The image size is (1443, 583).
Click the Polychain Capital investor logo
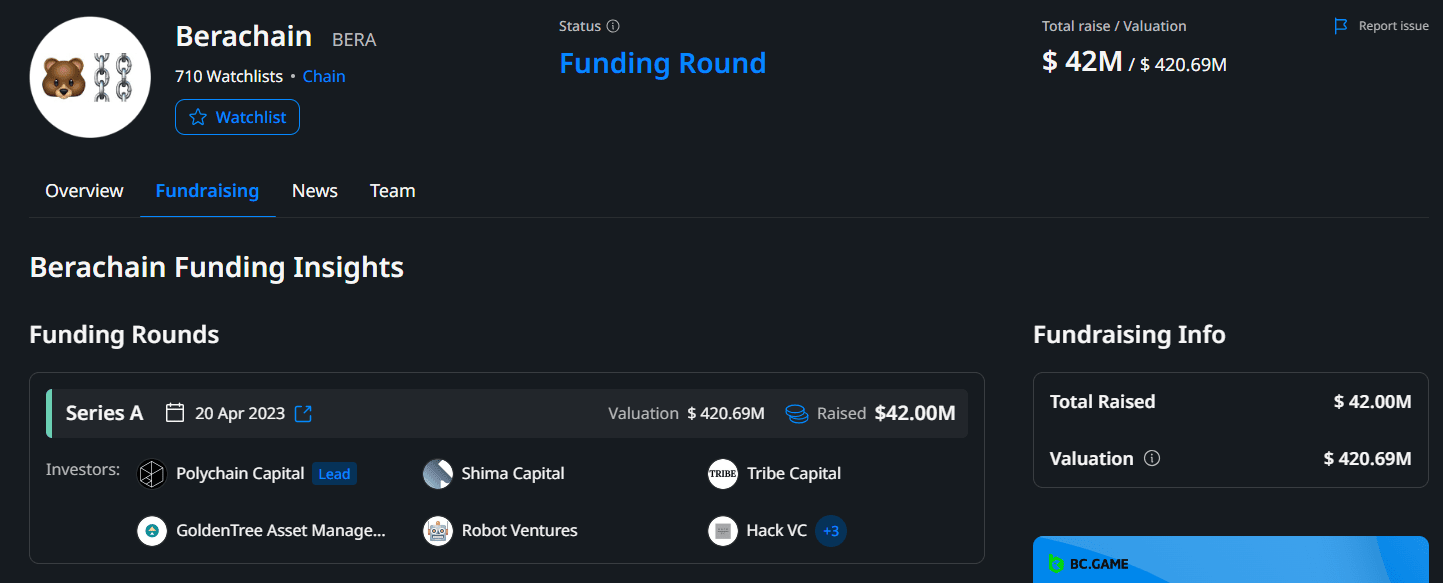coord(151,473)
